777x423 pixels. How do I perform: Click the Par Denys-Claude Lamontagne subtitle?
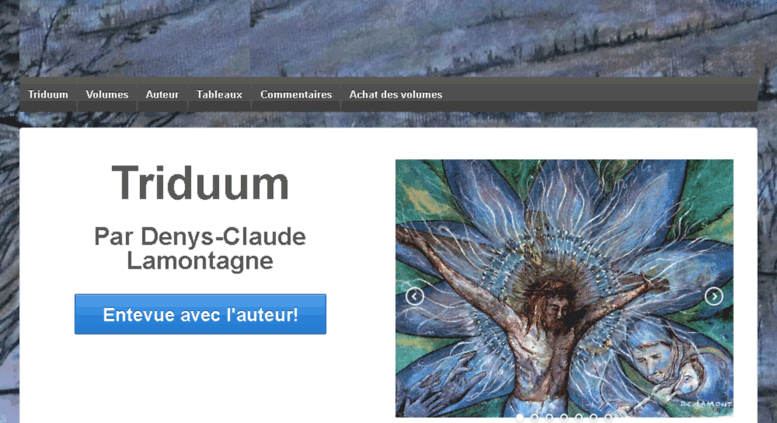tap(200, 249)
